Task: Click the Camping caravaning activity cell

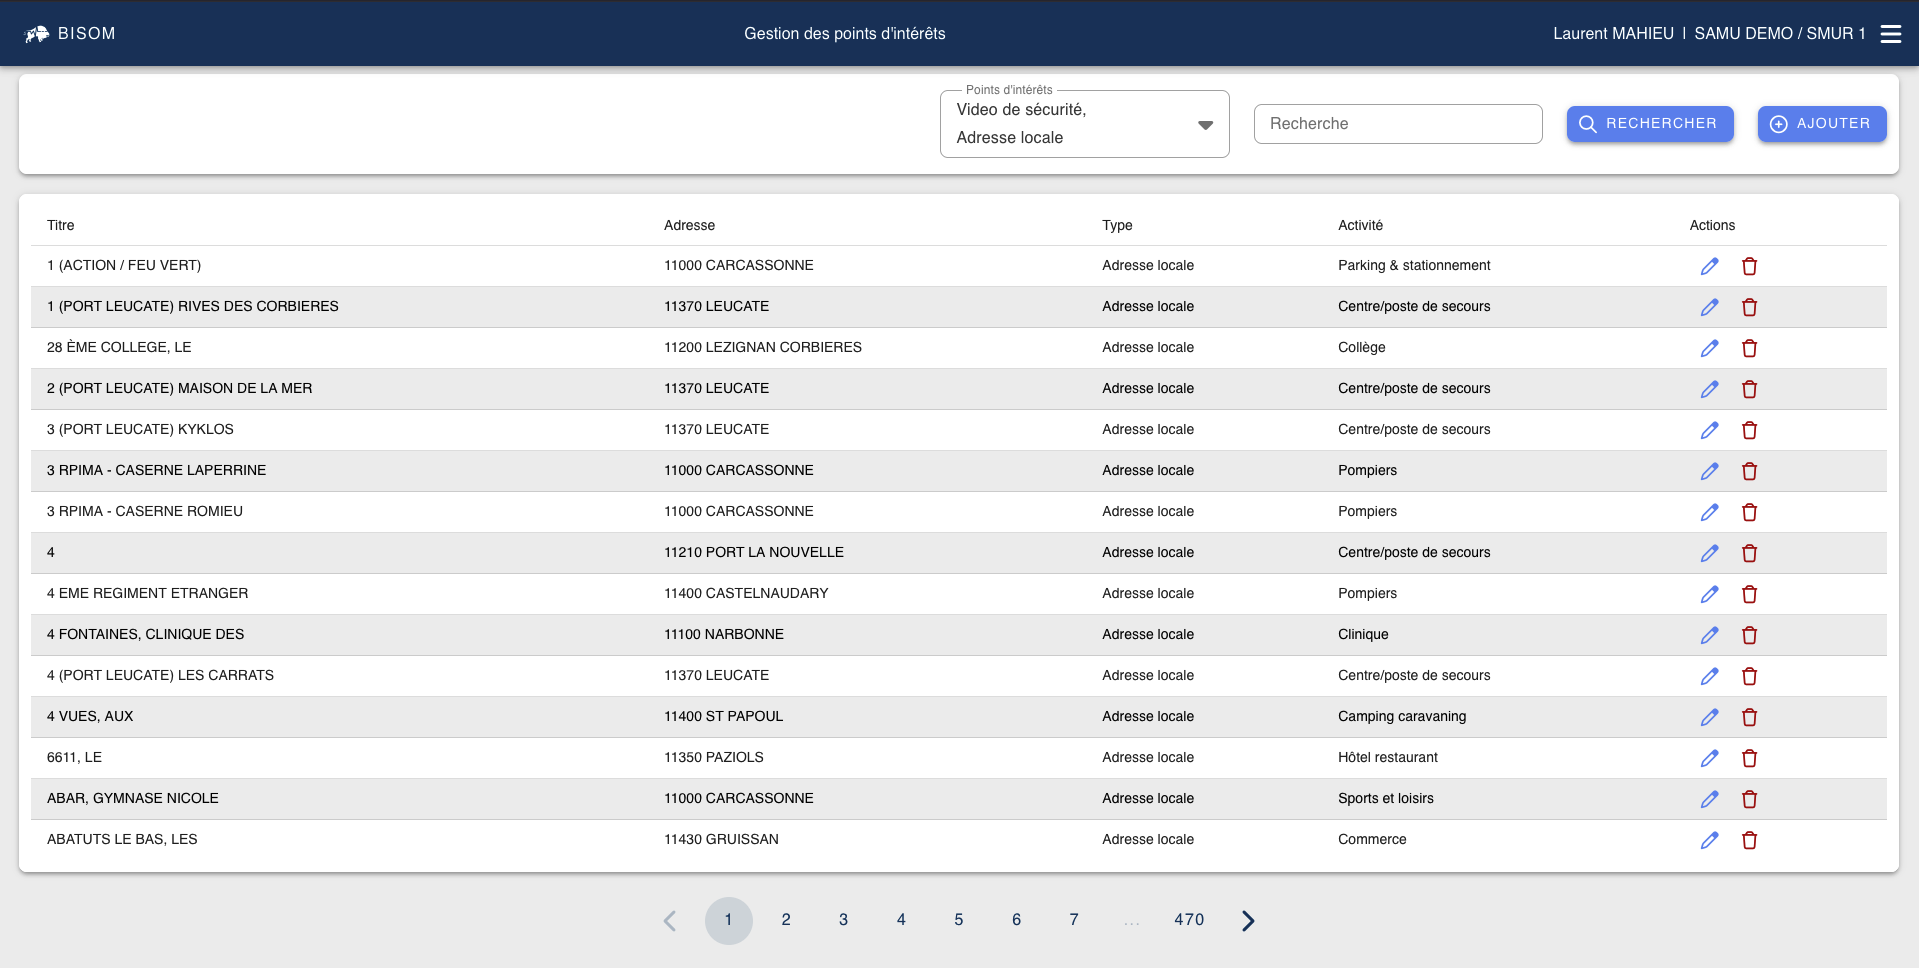Action: (1402, 717)
